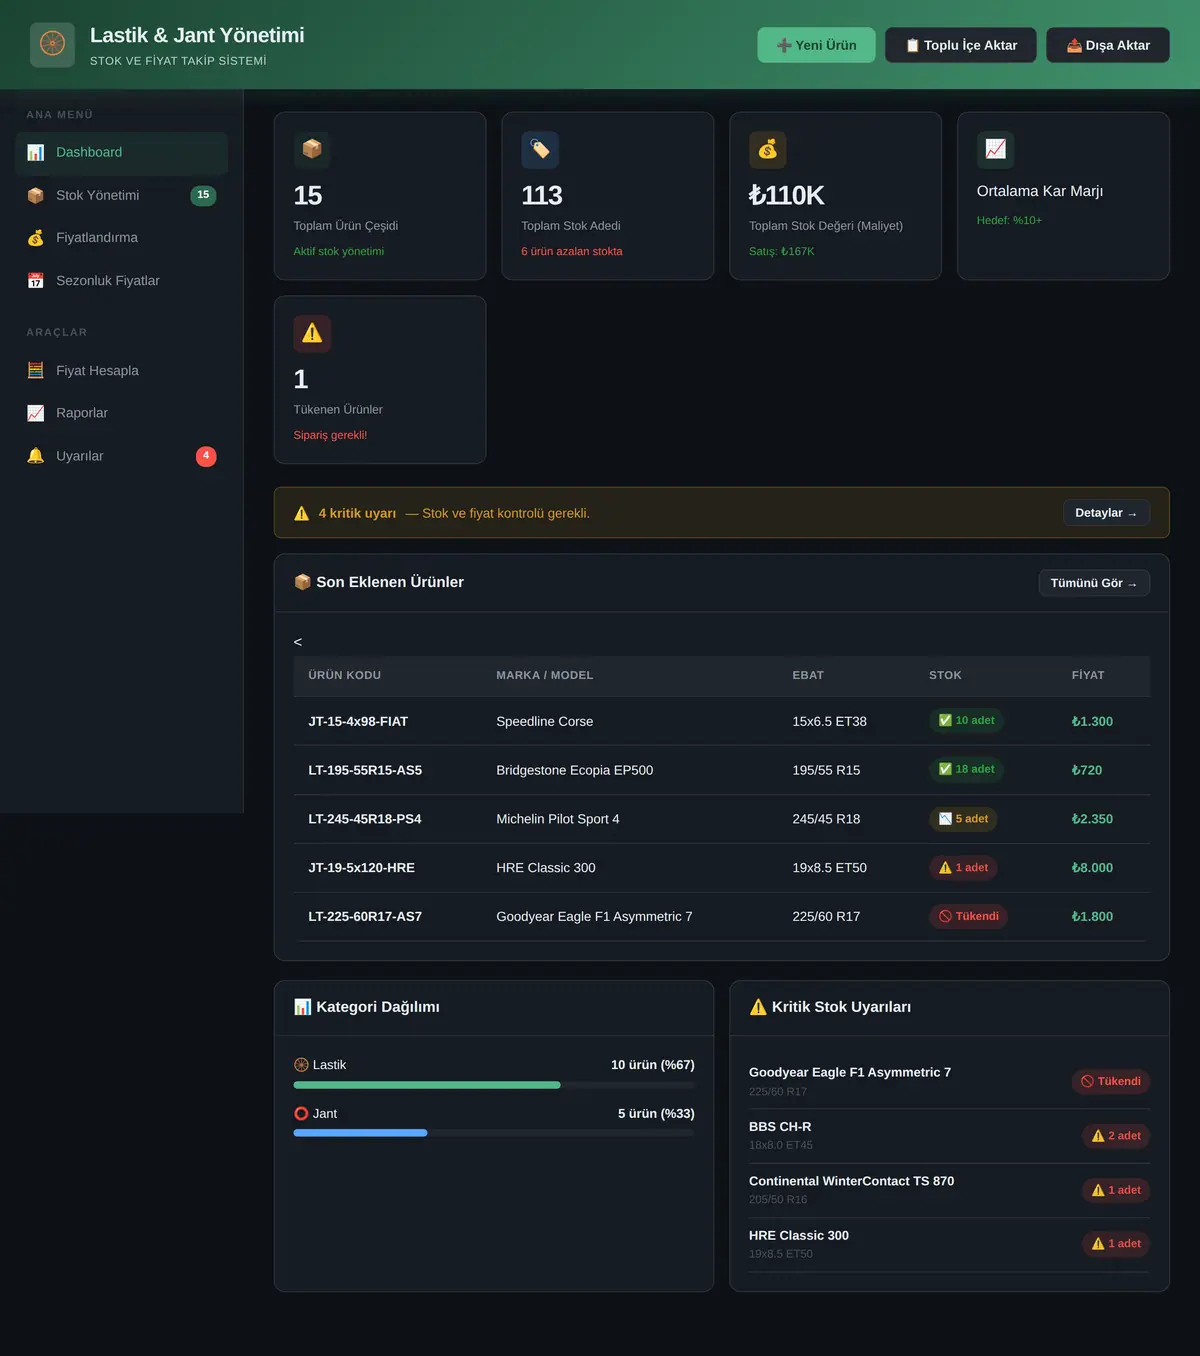The image size is (1200, 1356).
Task: Click Continental WinterContact TS 870 alert entry
Action: click(949, 1190)
